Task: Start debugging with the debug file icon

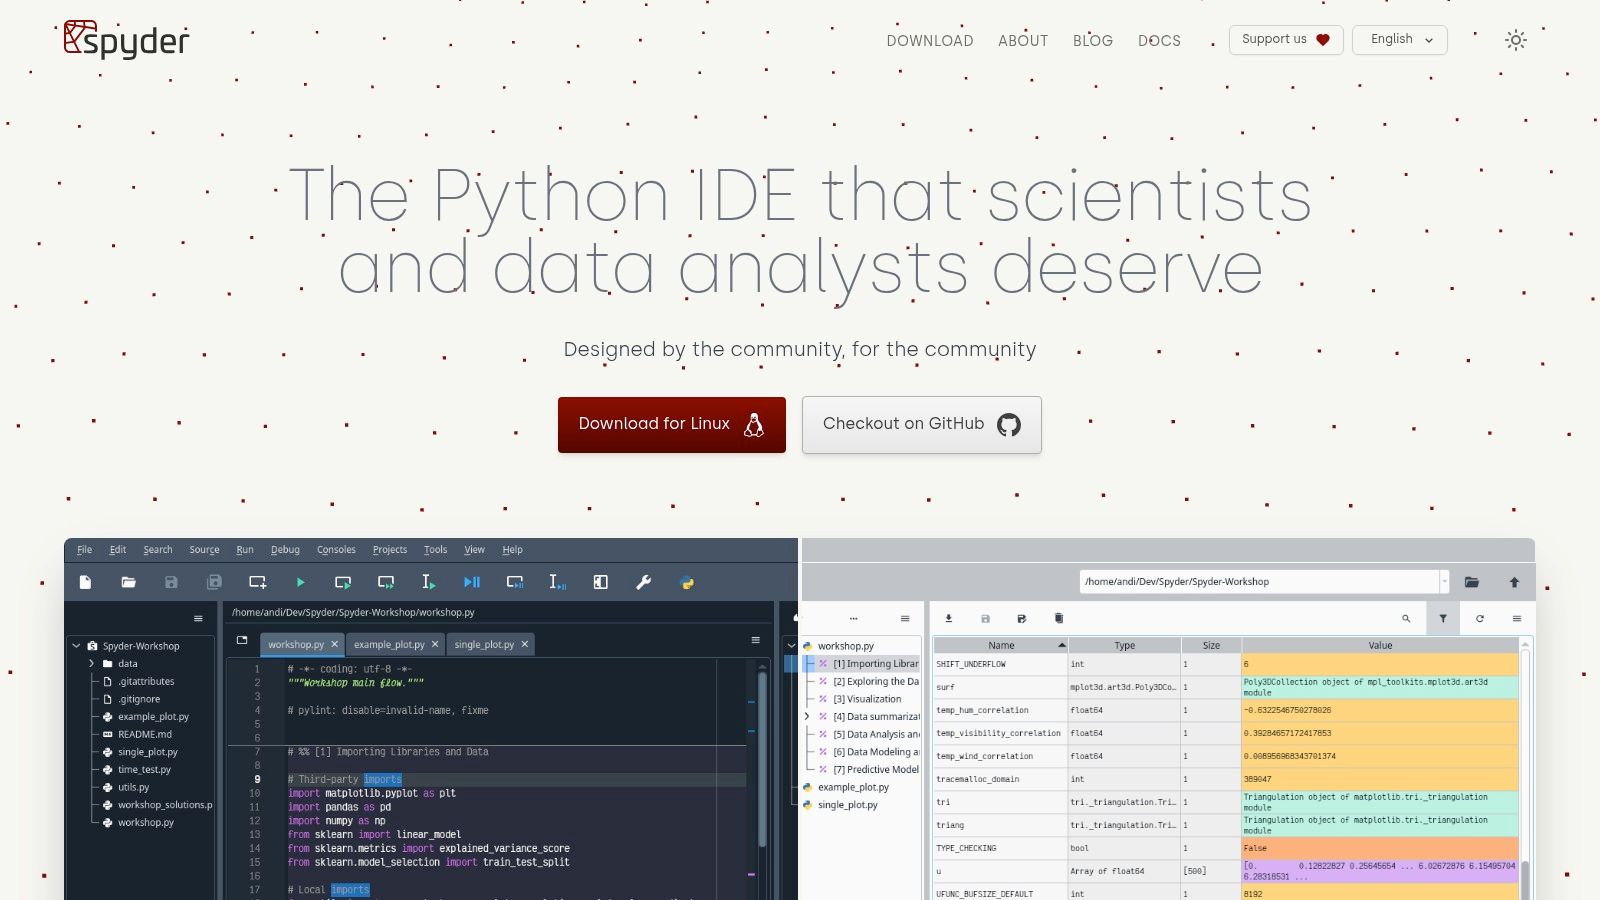Action: click(x=471, y=582)
